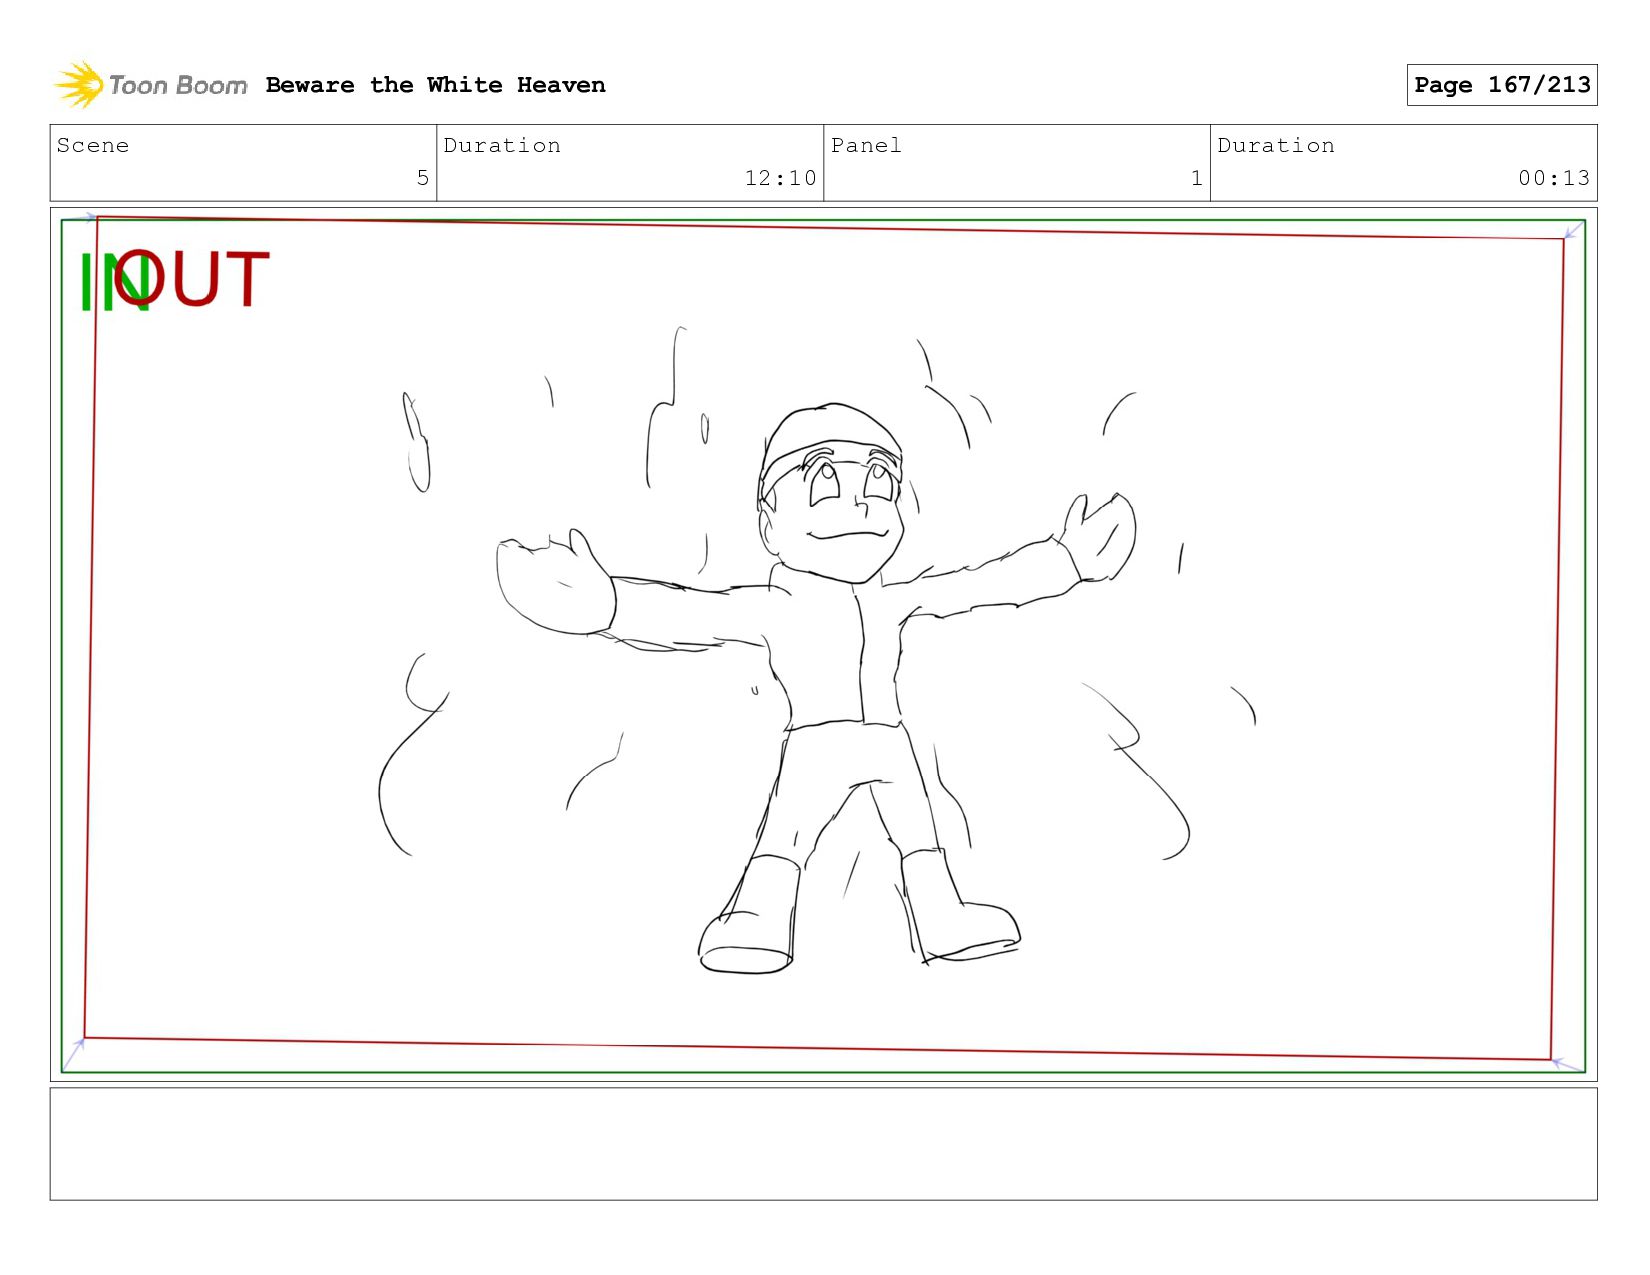This screenshot has height=1275, width=1650.
Task: Click the red 'OUT' camera marker
Action: pyautogui.click(x=191, y=278)
